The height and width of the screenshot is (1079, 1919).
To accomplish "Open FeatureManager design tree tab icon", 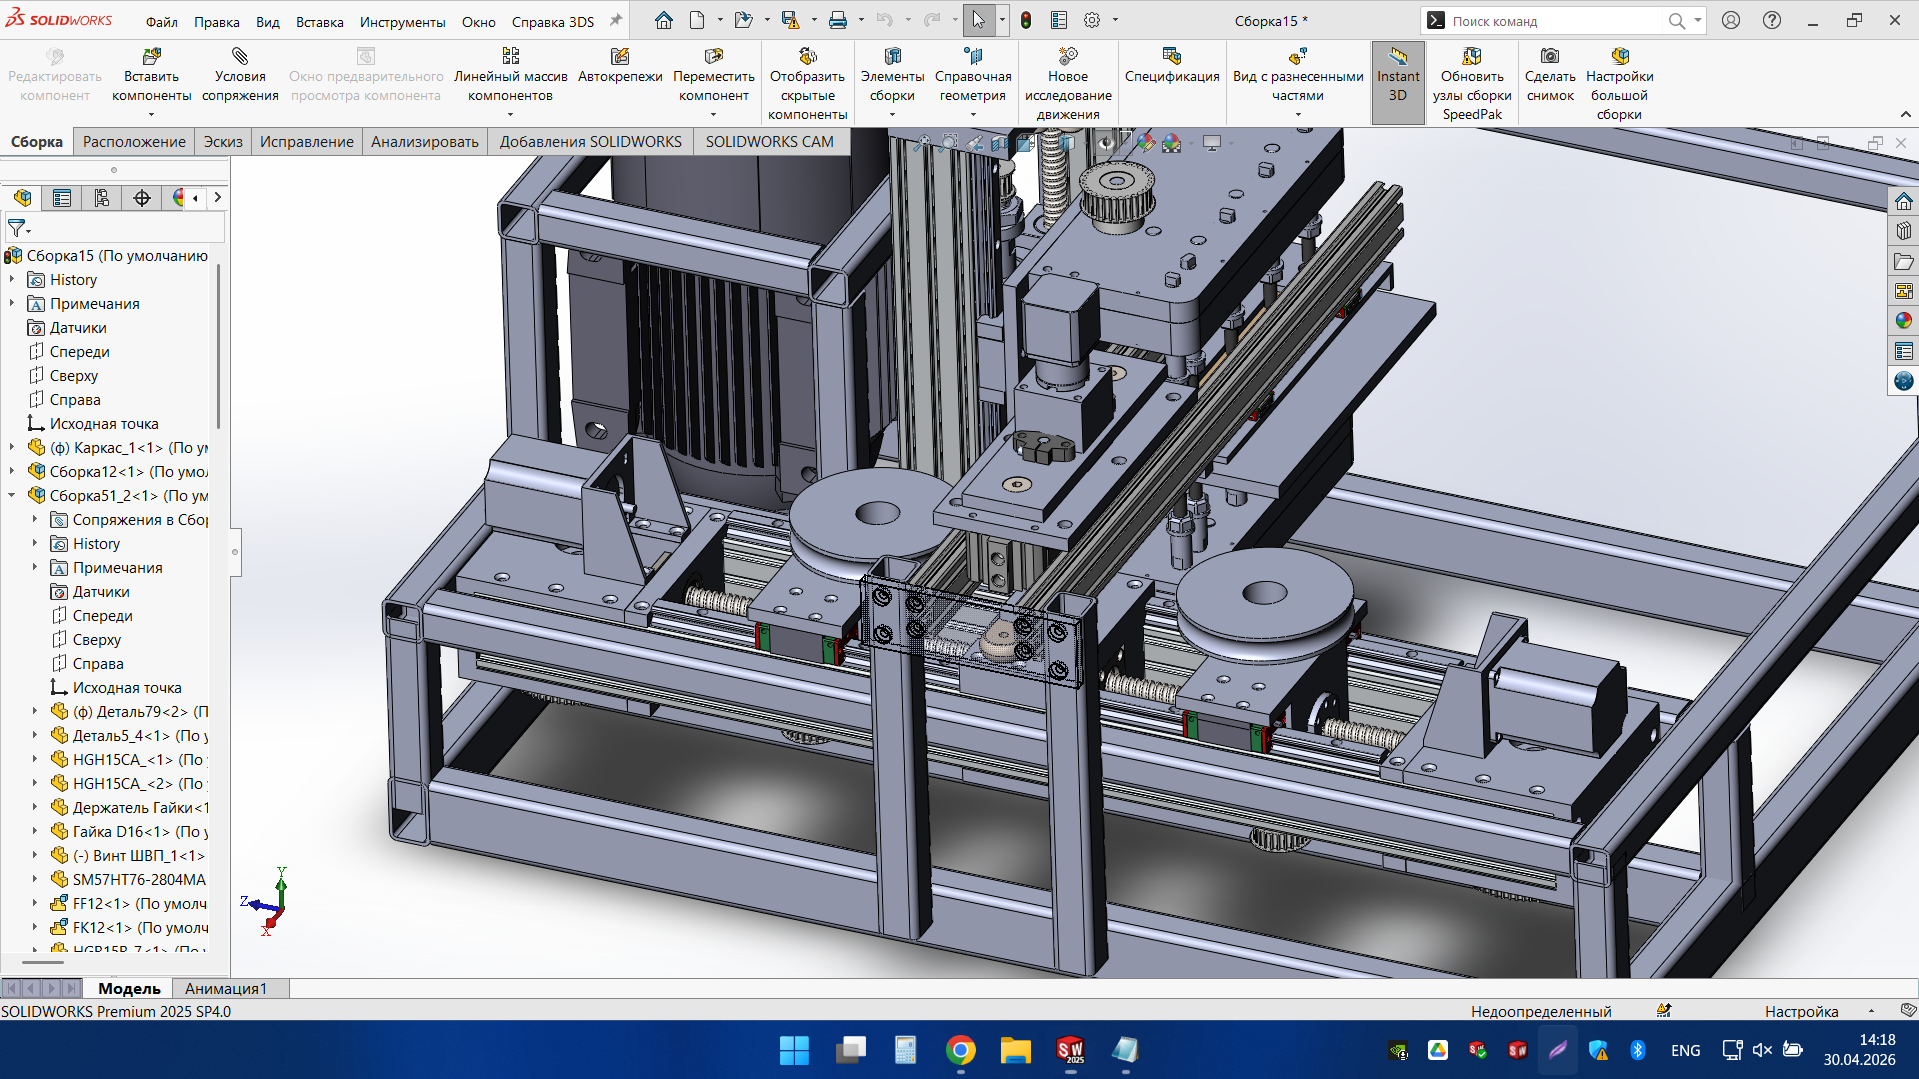I will click(22, 198).
